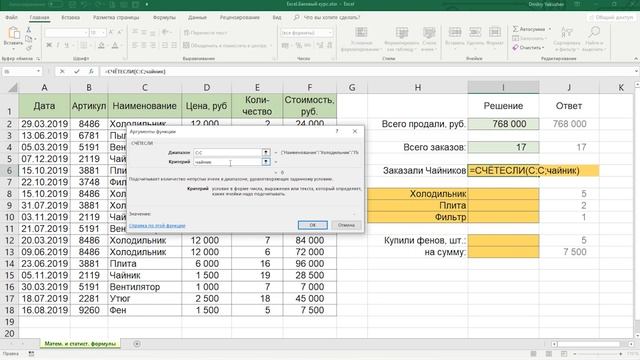Image resolution: width=640 pixels, height=360 pixels.
Task: Switch to the Рецензирование tab
Action: click(x=240, y=18)
